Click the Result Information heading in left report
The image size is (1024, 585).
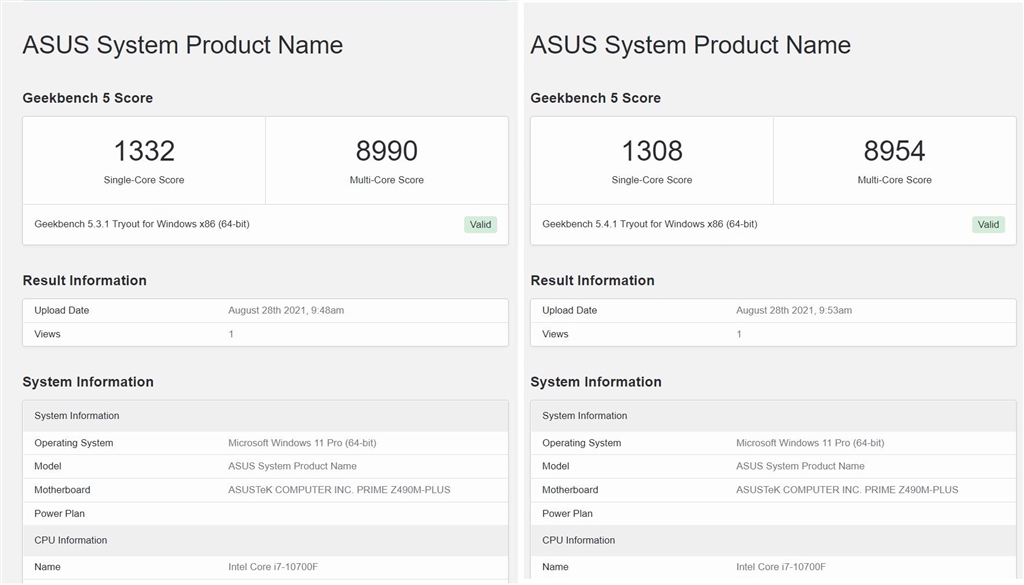(85, 281)
